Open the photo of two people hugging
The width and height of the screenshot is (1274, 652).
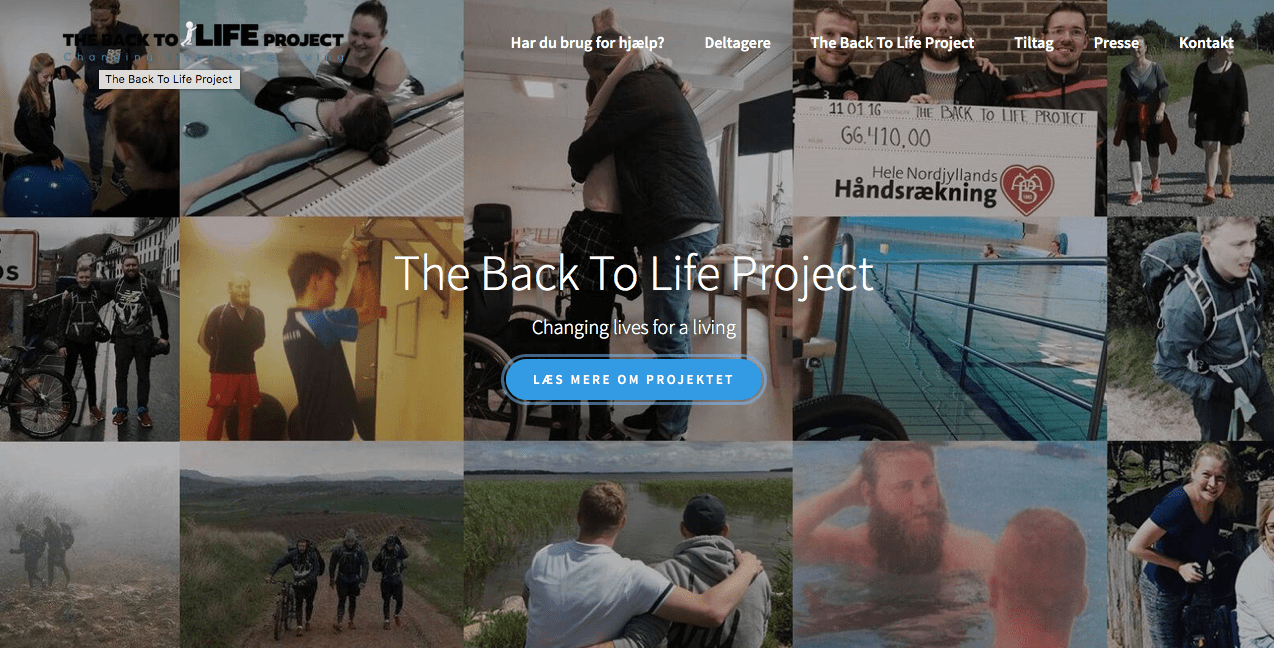628,220
